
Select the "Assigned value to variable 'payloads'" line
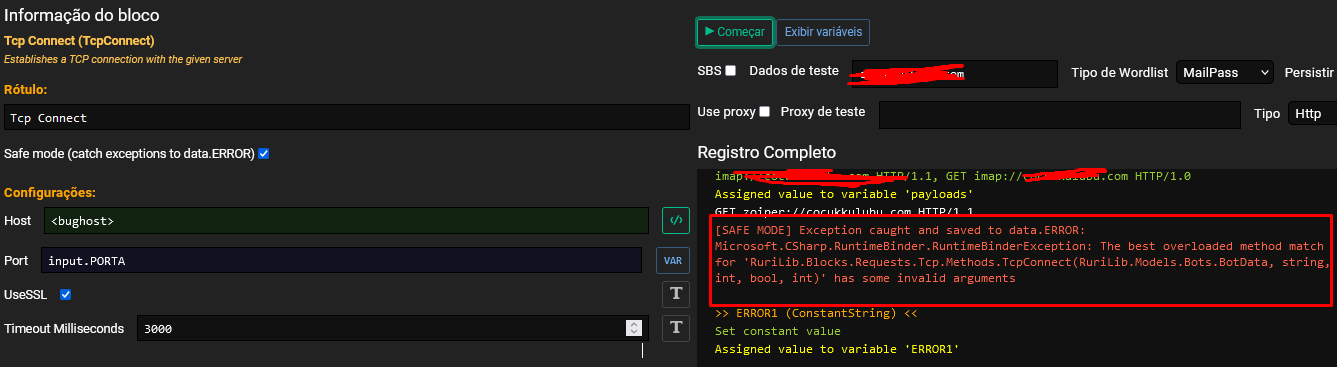[844, 194]
